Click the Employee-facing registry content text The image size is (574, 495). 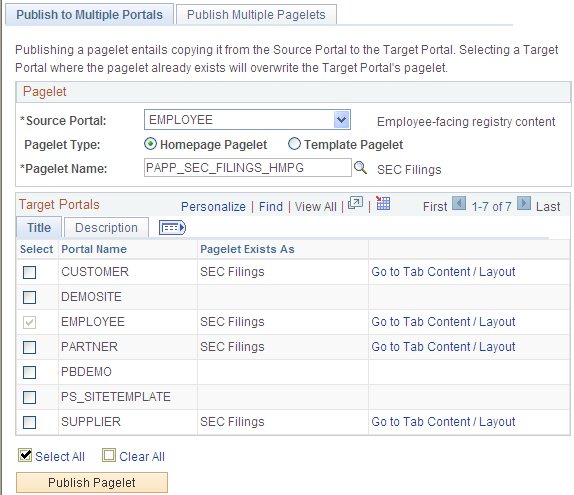(466, 122)
